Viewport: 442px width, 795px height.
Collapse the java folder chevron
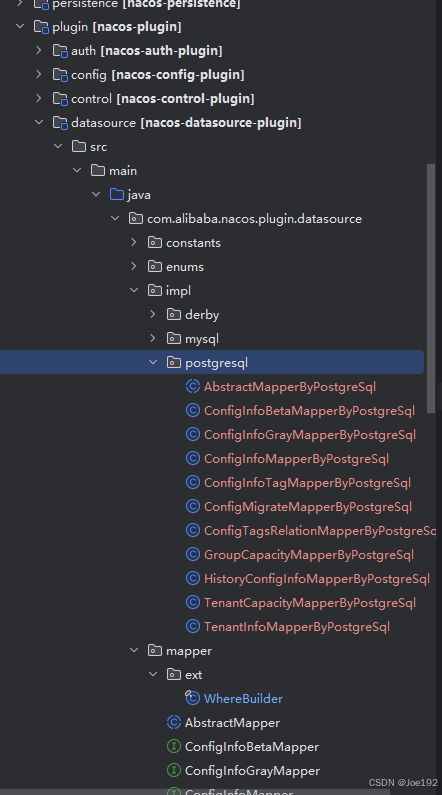click(96, 194)
